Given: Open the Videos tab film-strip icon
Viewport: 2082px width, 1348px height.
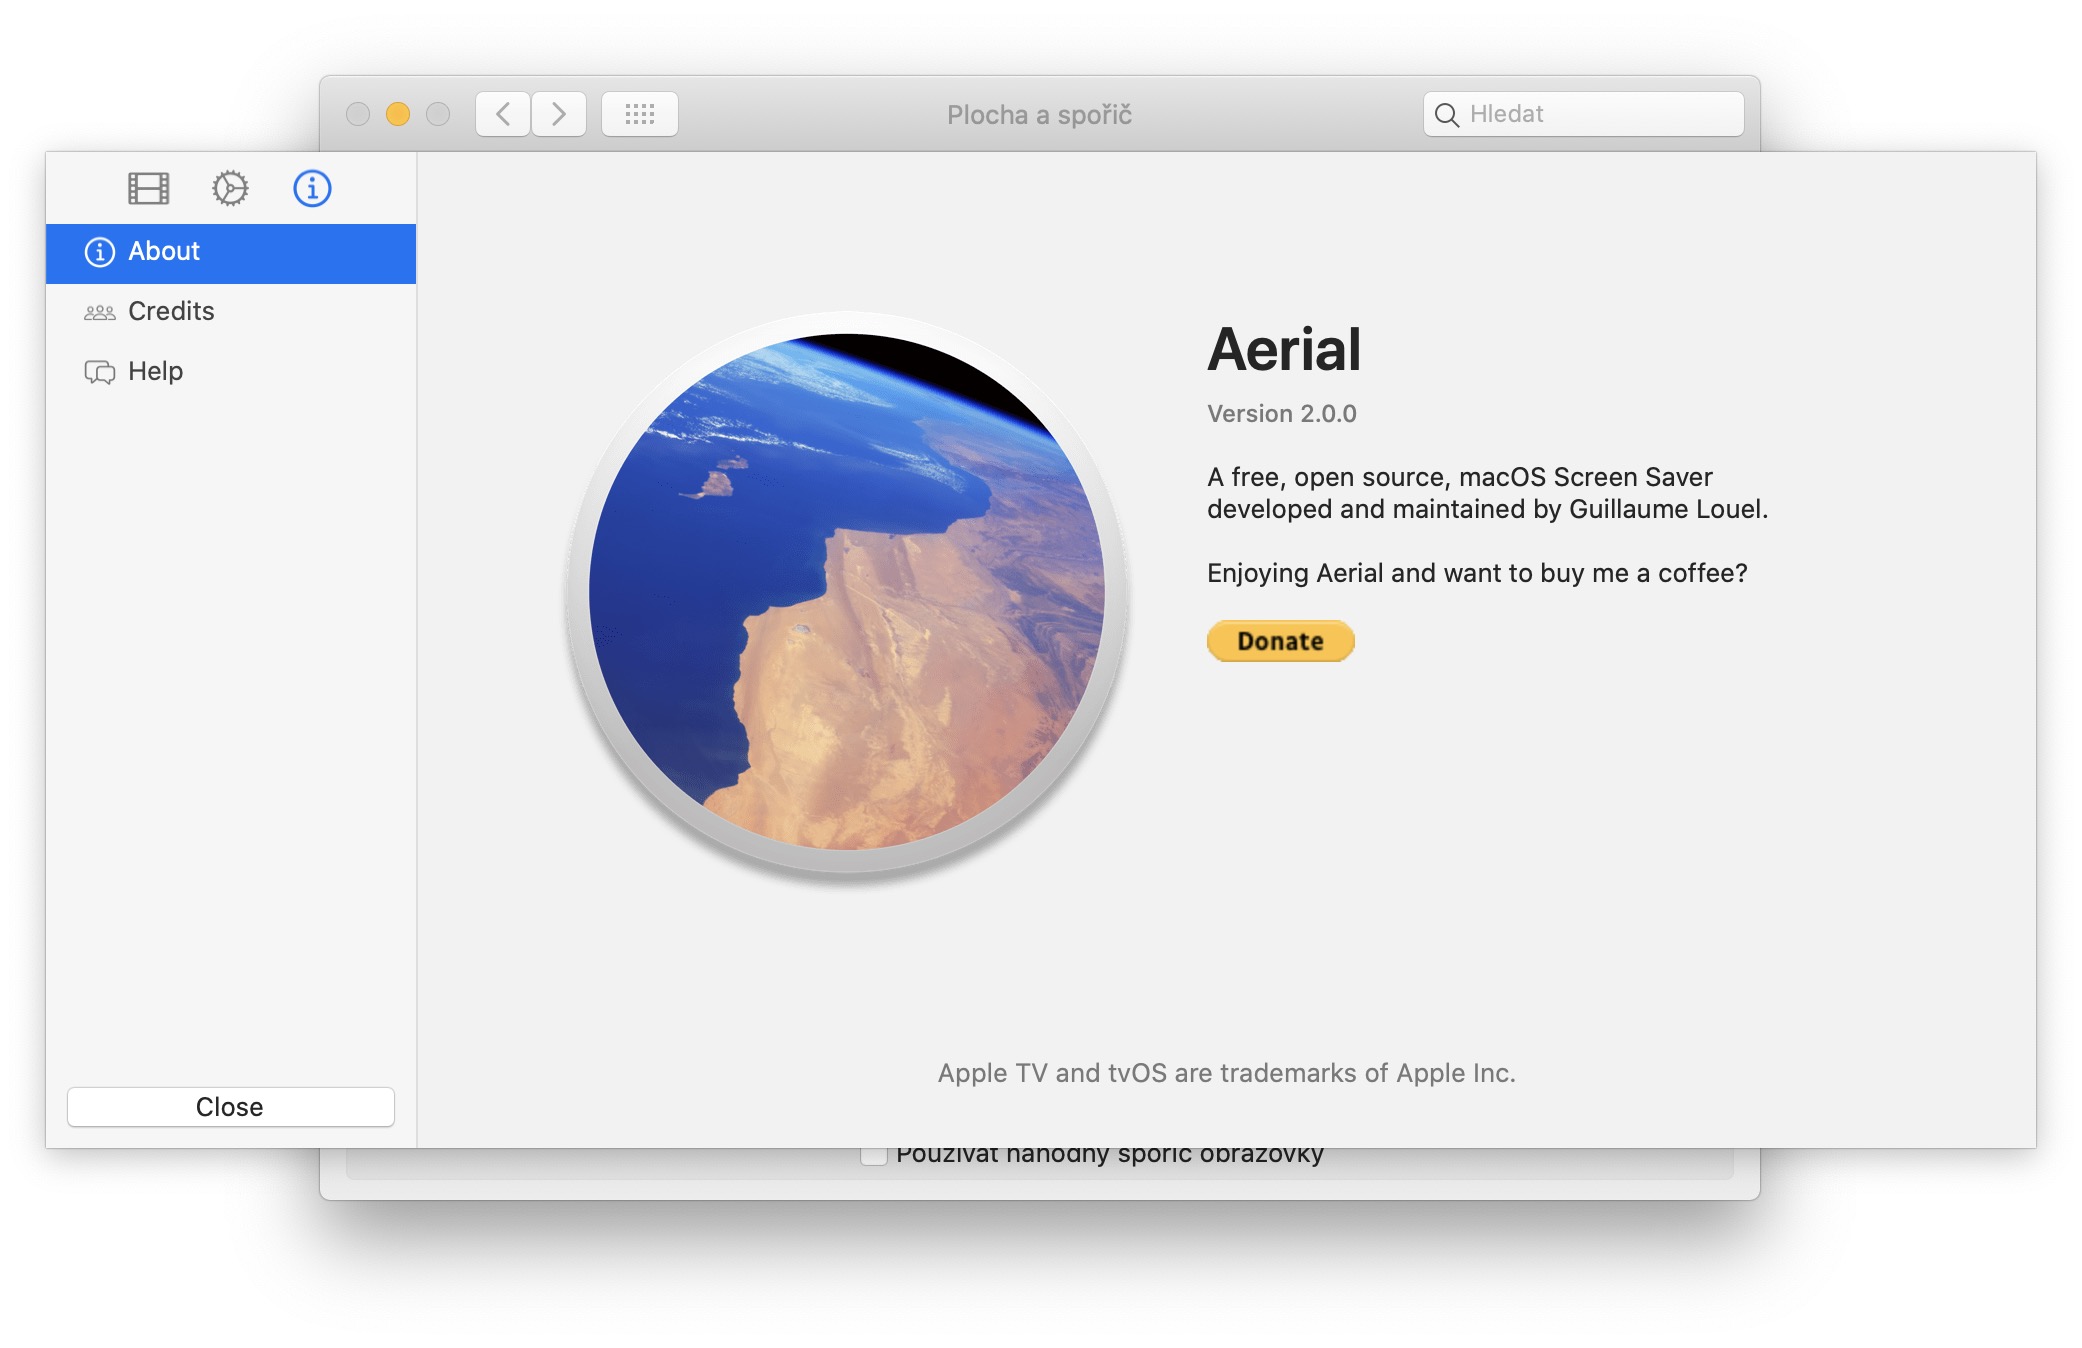Looking at the screenshot, I should 149,188.
